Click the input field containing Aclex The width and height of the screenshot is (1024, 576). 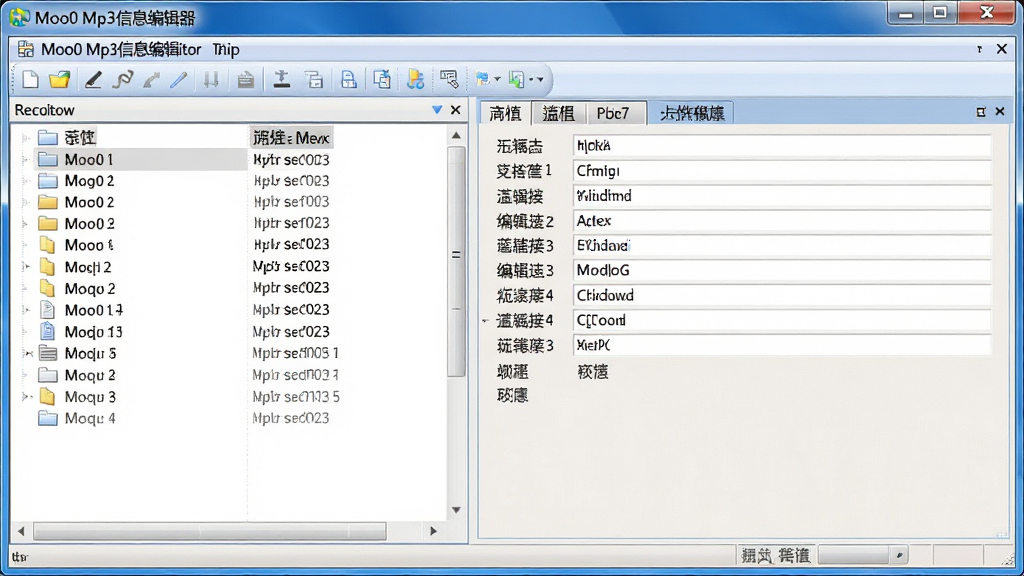[x=782, y=221]
